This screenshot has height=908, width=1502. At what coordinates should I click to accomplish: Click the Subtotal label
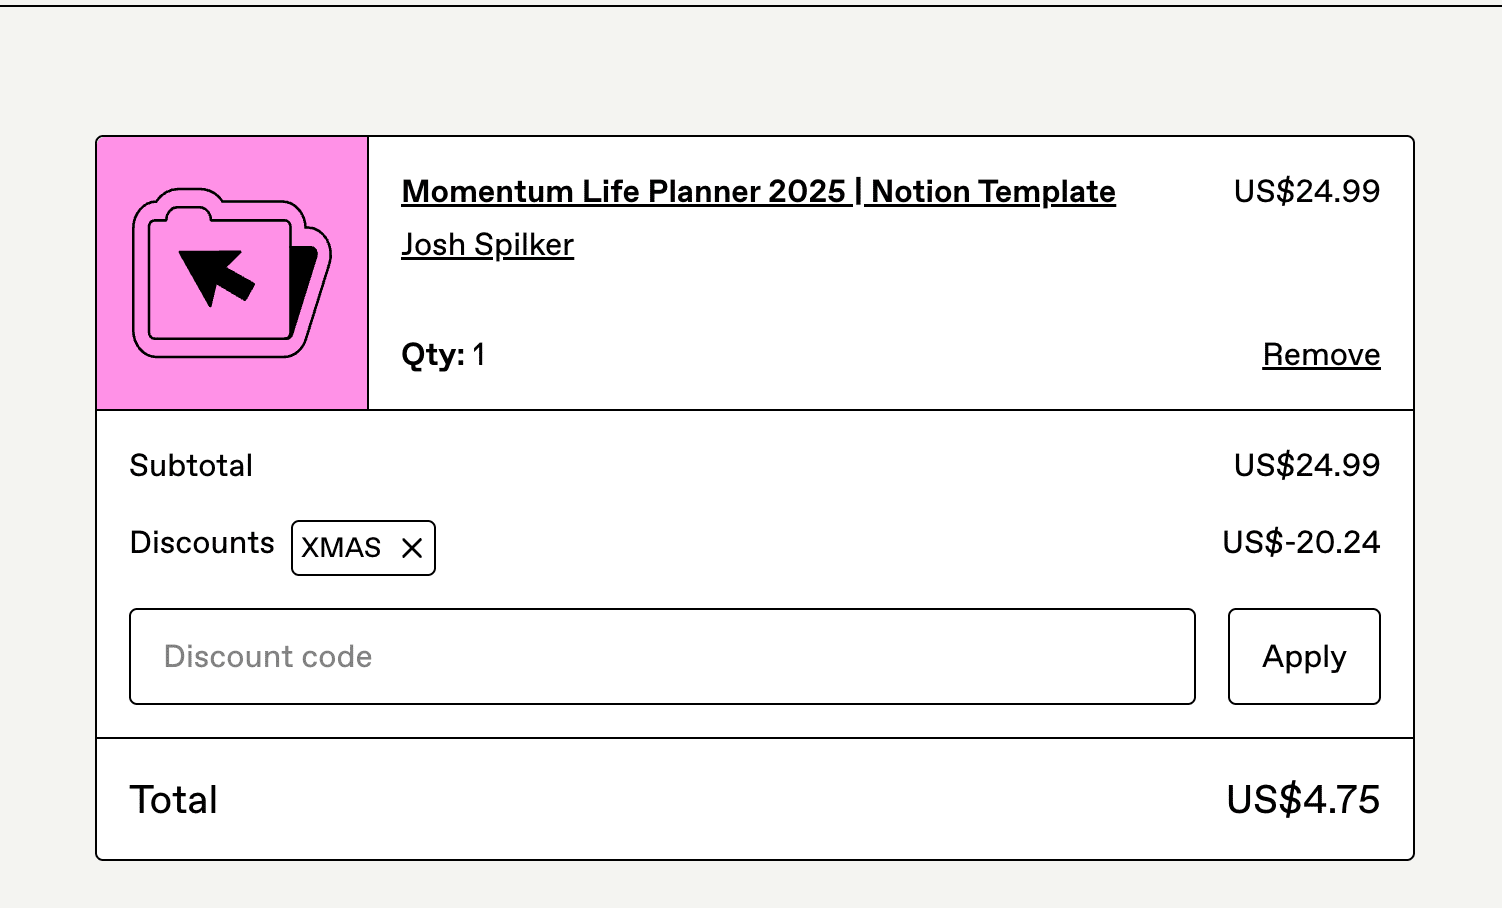(191, 466)
